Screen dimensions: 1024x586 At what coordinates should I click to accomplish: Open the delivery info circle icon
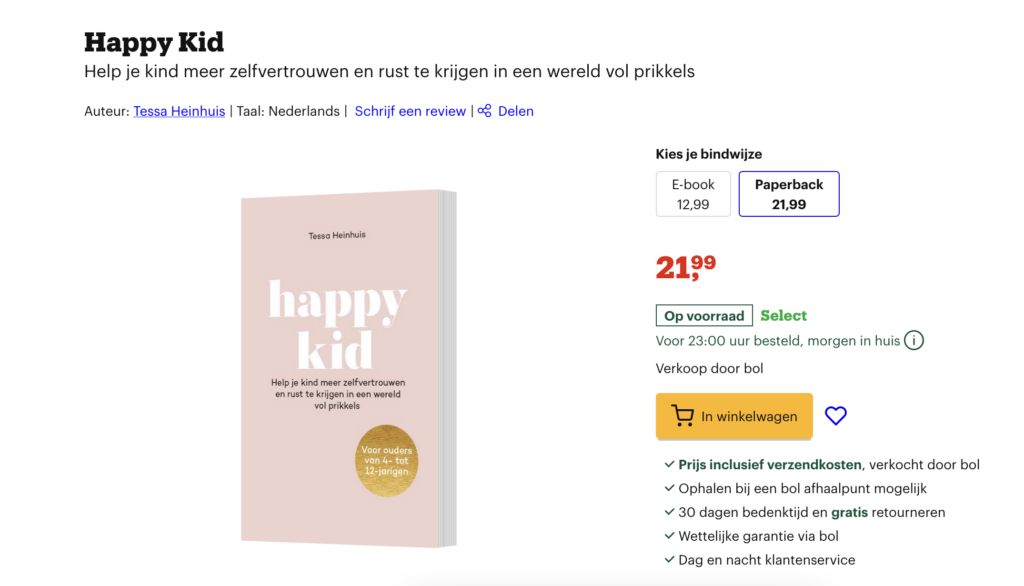click(x=914, y=341)
